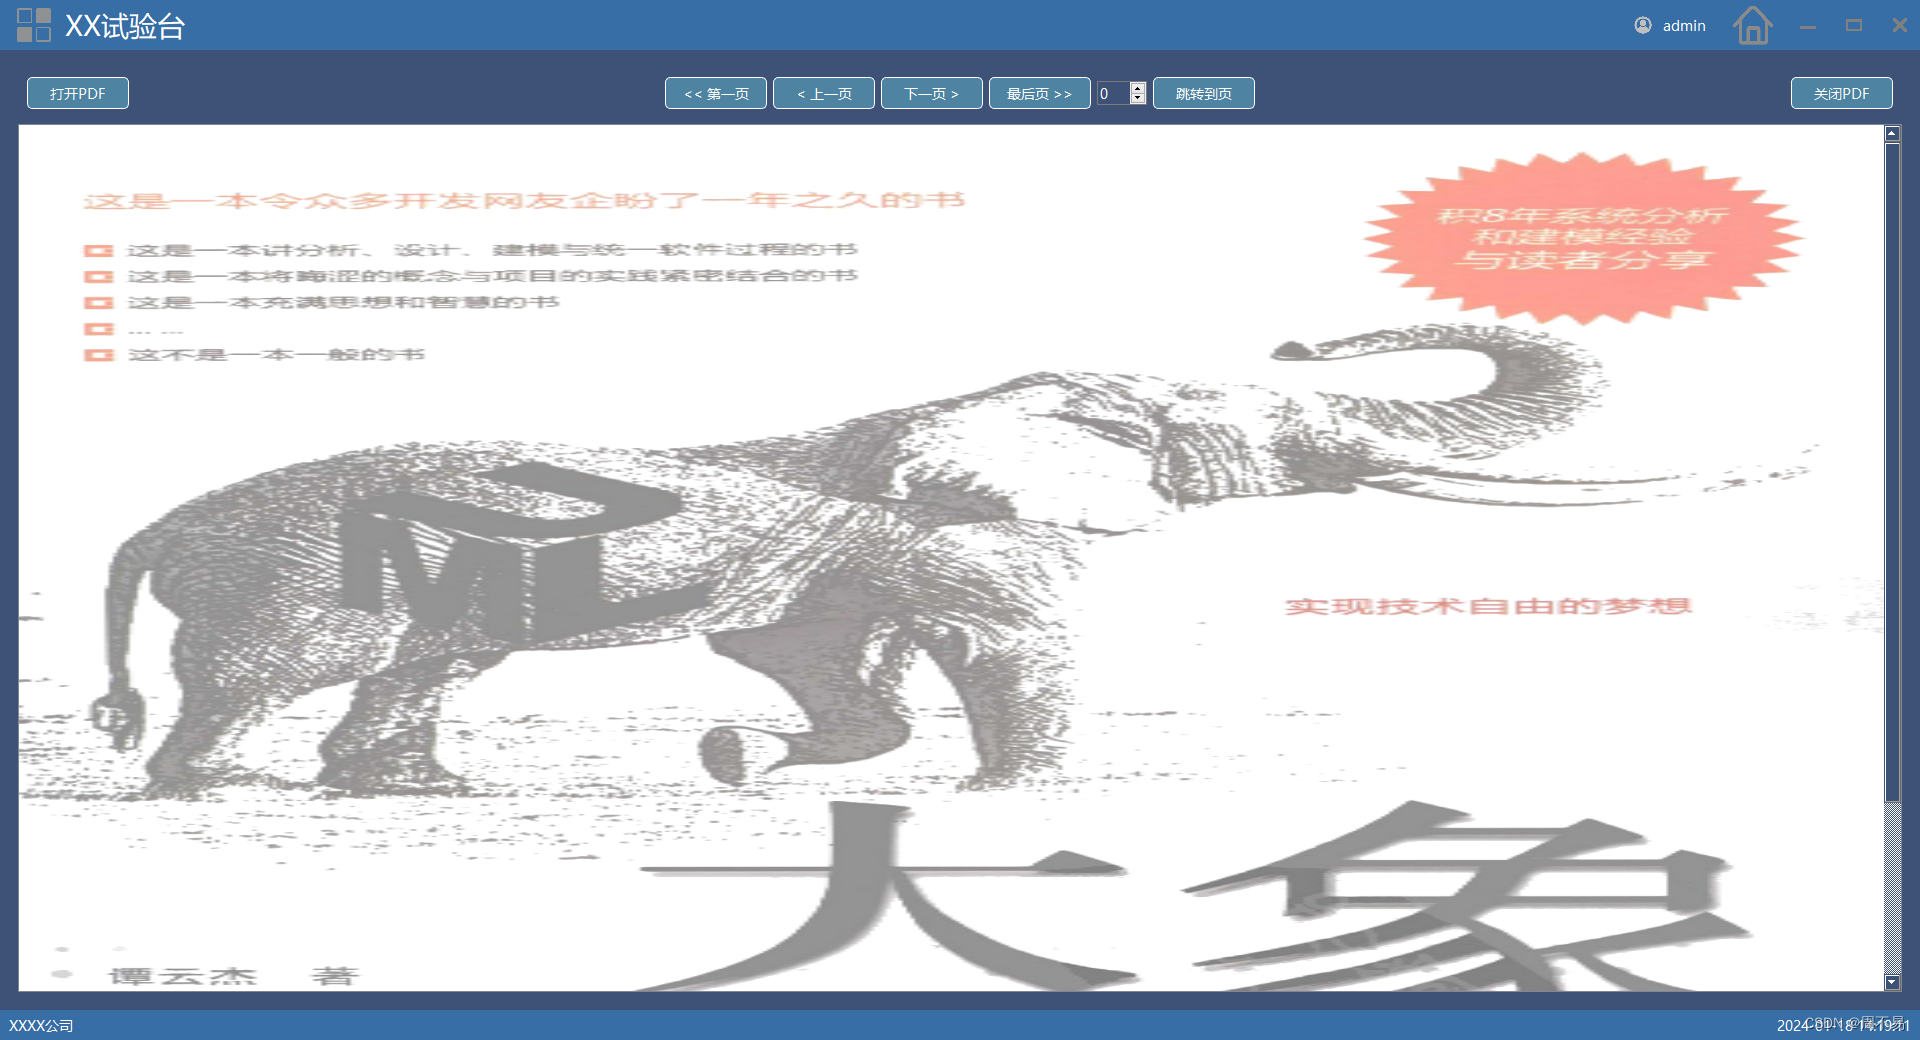Click the page number input field
1920x1040 pixels.
pos(1113,93)
